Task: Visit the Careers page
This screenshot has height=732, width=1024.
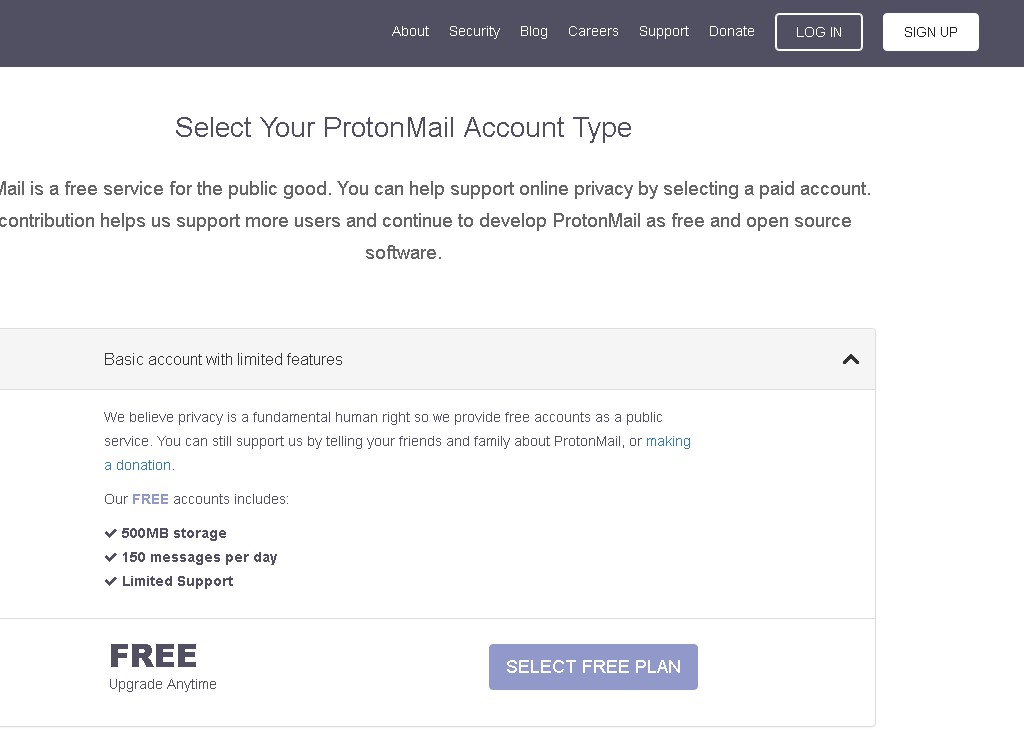Action: click(x=593, y=31)
